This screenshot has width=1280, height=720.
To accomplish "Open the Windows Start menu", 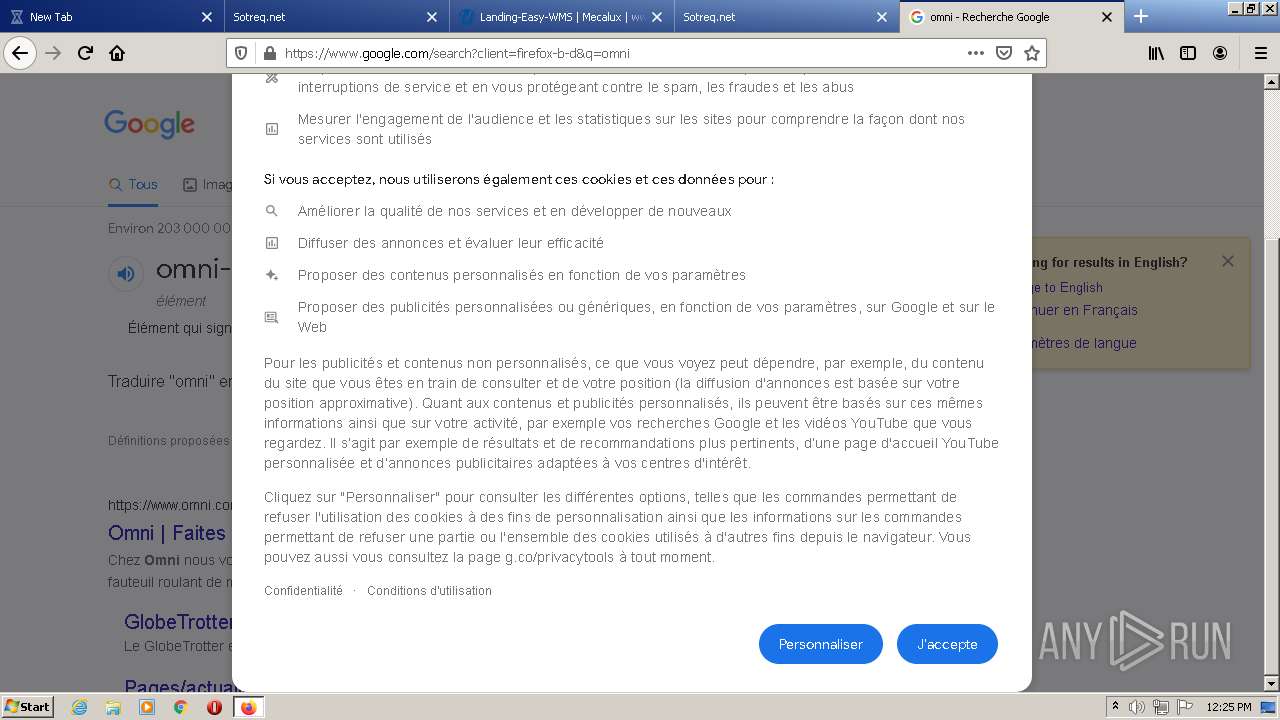I will (x=28, y=706).
